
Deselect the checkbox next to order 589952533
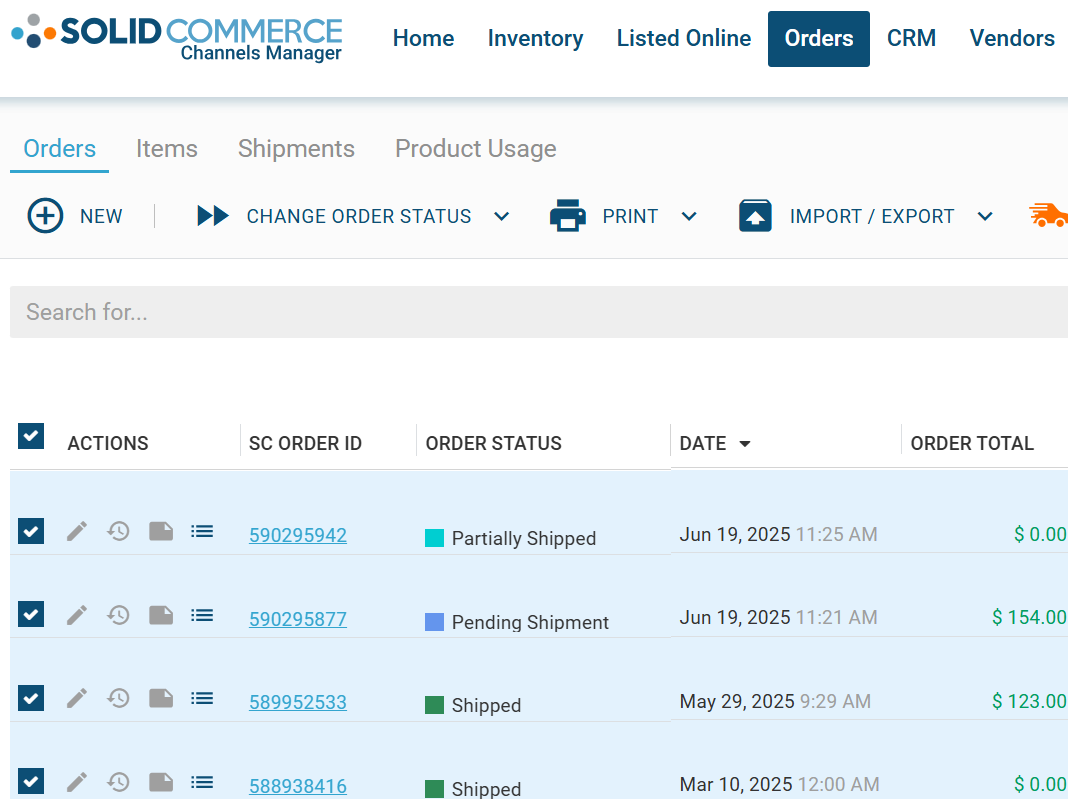pyautogui.click(x=30, y=698)
